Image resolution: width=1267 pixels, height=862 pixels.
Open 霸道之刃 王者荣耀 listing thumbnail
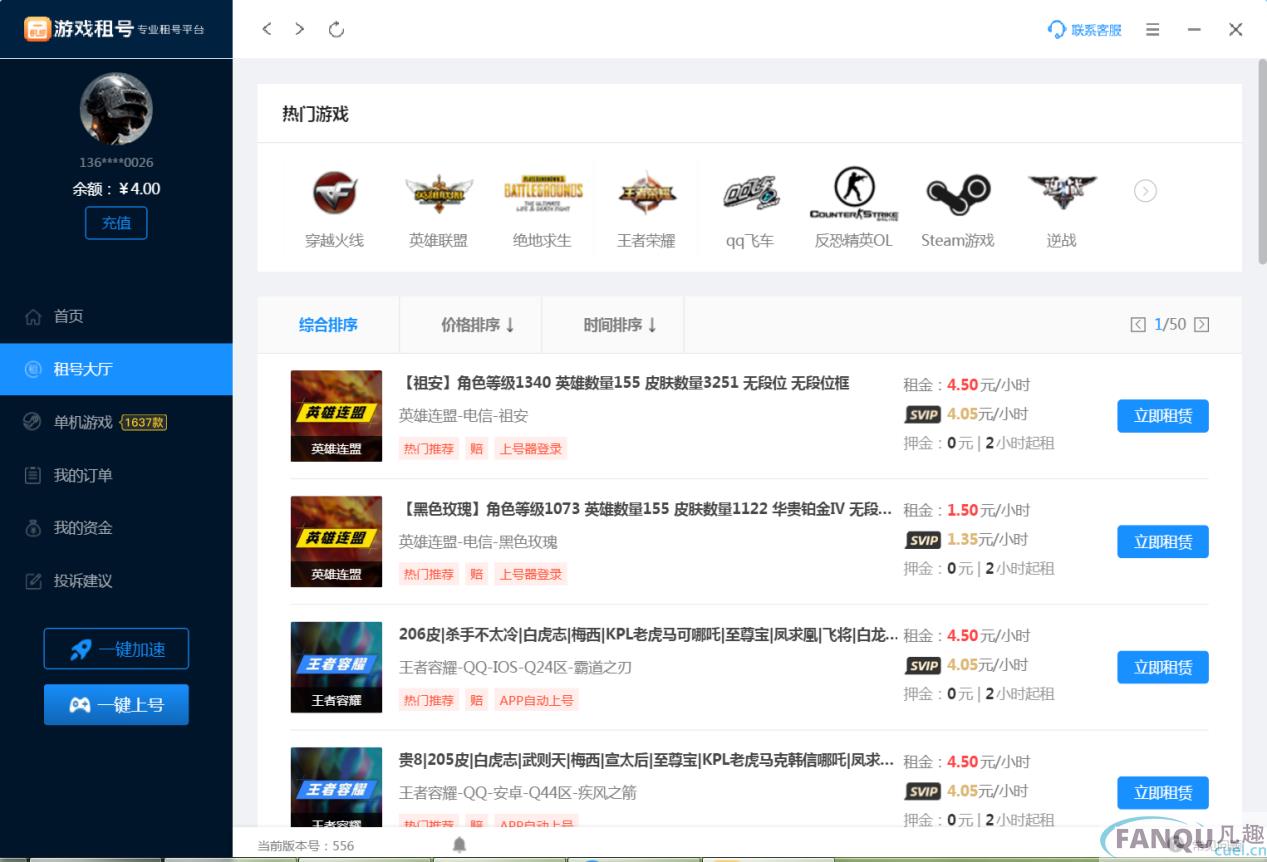point(336,667)
